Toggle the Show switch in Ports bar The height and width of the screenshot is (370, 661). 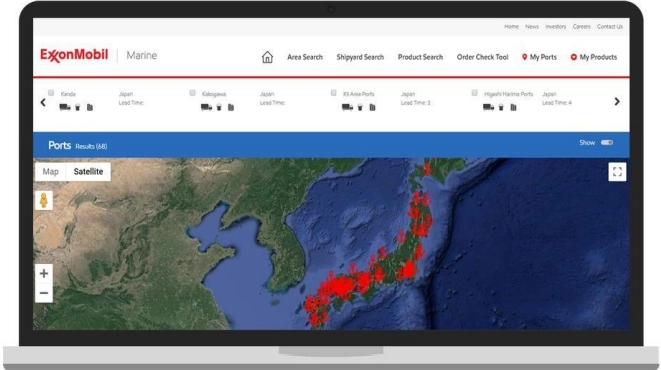tap(607, 142)
